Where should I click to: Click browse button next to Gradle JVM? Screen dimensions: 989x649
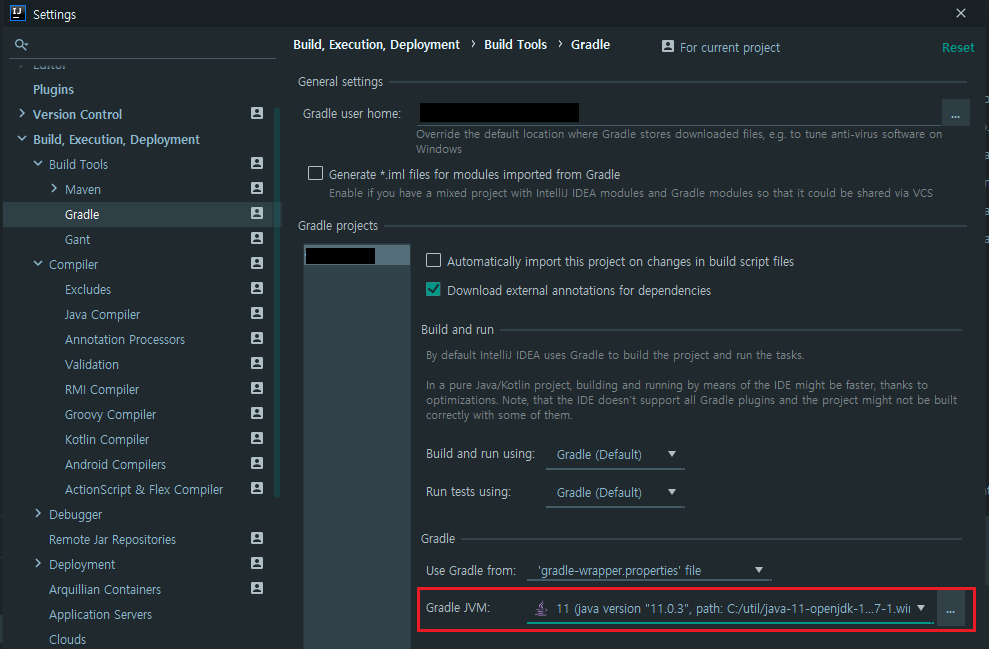[x=951, y=609]
